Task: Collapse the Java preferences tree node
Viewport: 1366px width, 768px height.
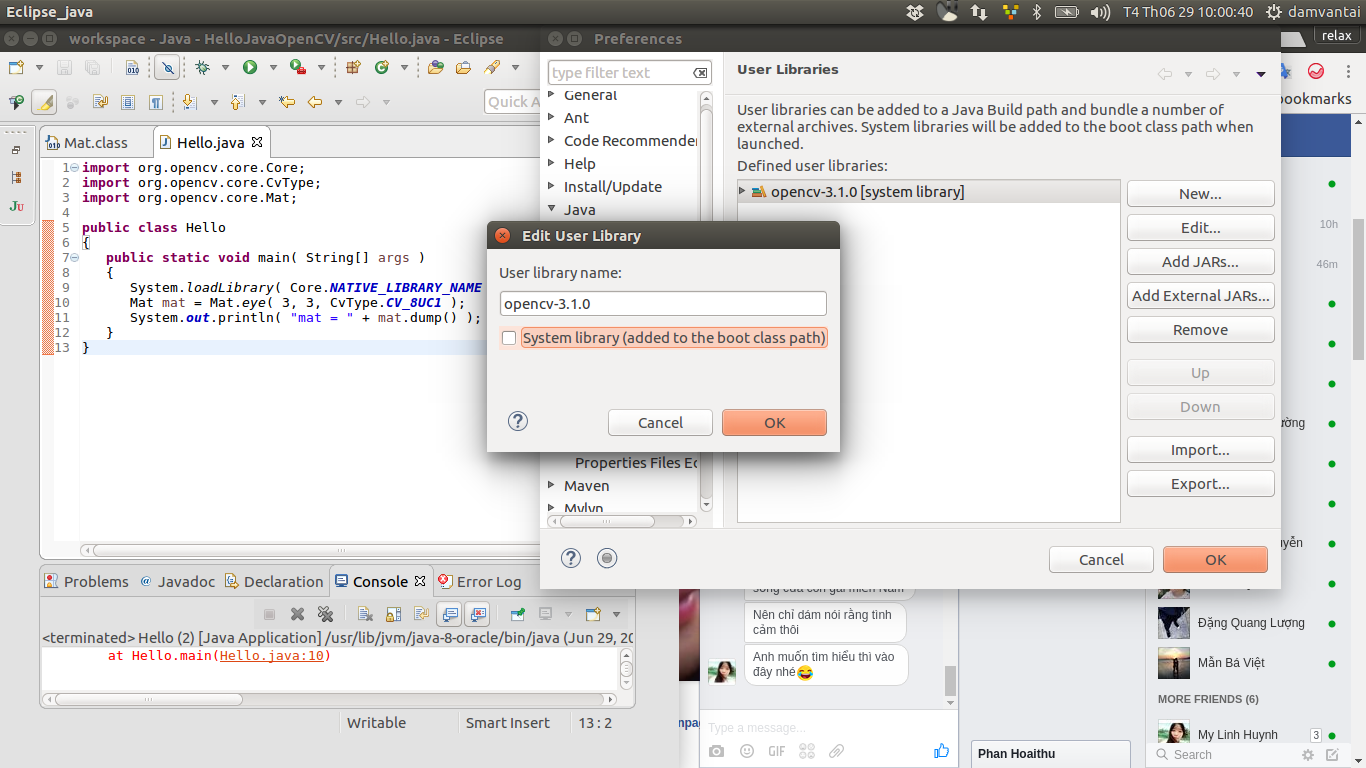Action: 551,209
